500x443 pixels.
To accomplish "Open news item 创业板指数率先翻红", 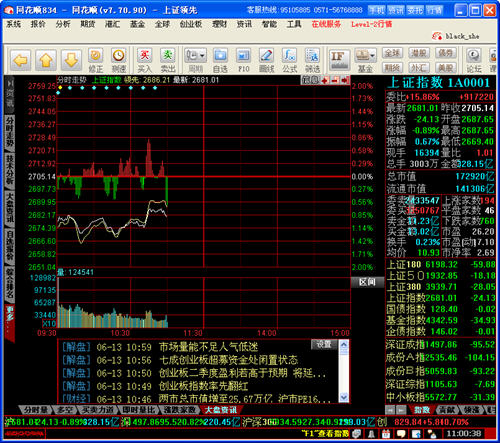I will pyautogui.click(x=204, y=386).
